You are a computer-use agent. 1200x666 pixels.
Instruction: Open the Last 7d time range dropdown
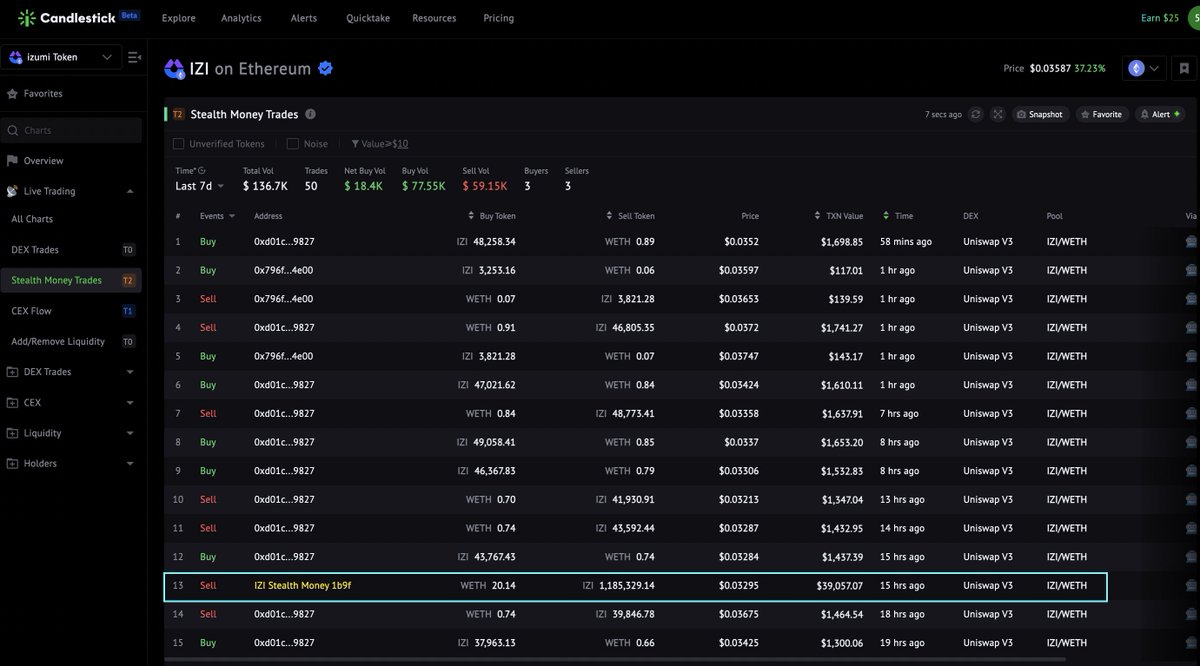click(x=200, y=186)
